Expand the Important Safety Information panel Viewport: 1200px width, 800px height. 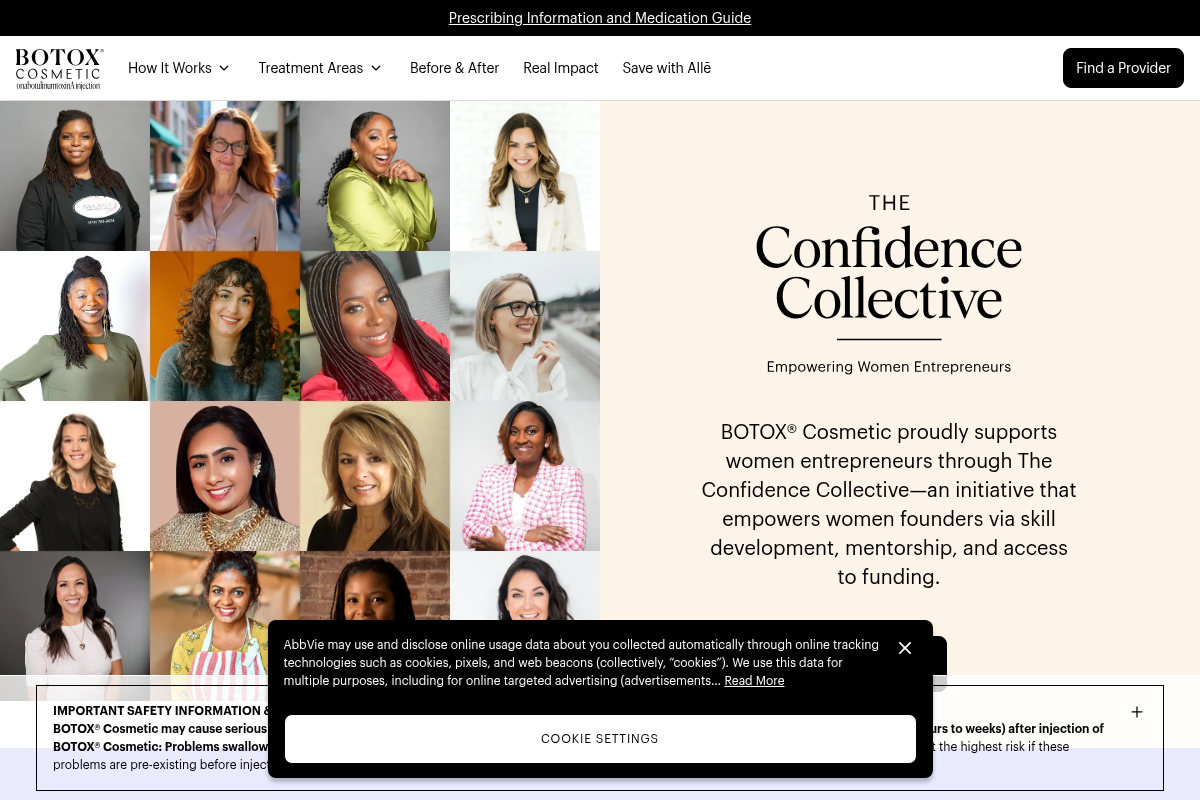click(x=1136, y=712)
